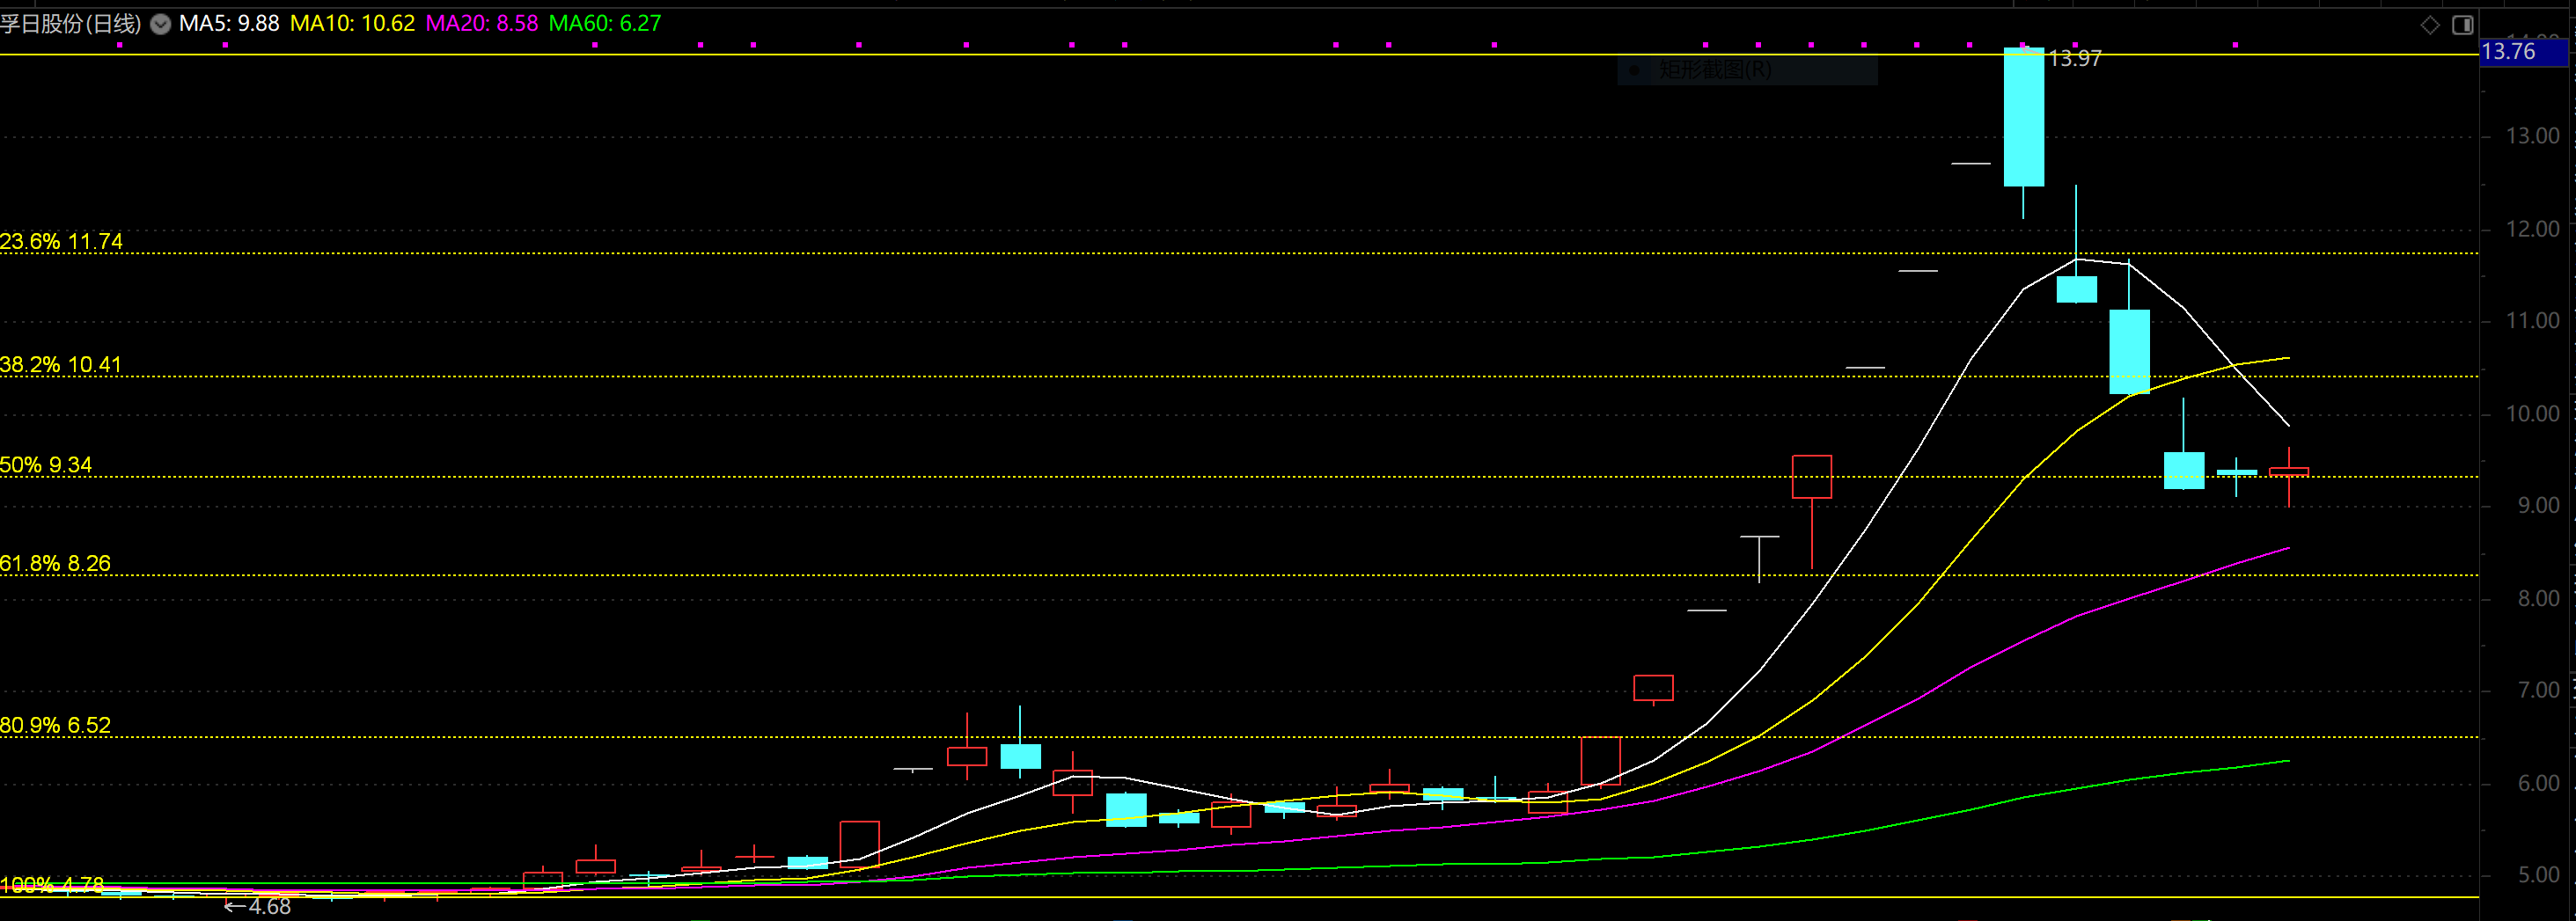Click the 5.00 price axis label
This screenshot has height=921, width=2576.
pyautogui.click(x=2539, y=876)
